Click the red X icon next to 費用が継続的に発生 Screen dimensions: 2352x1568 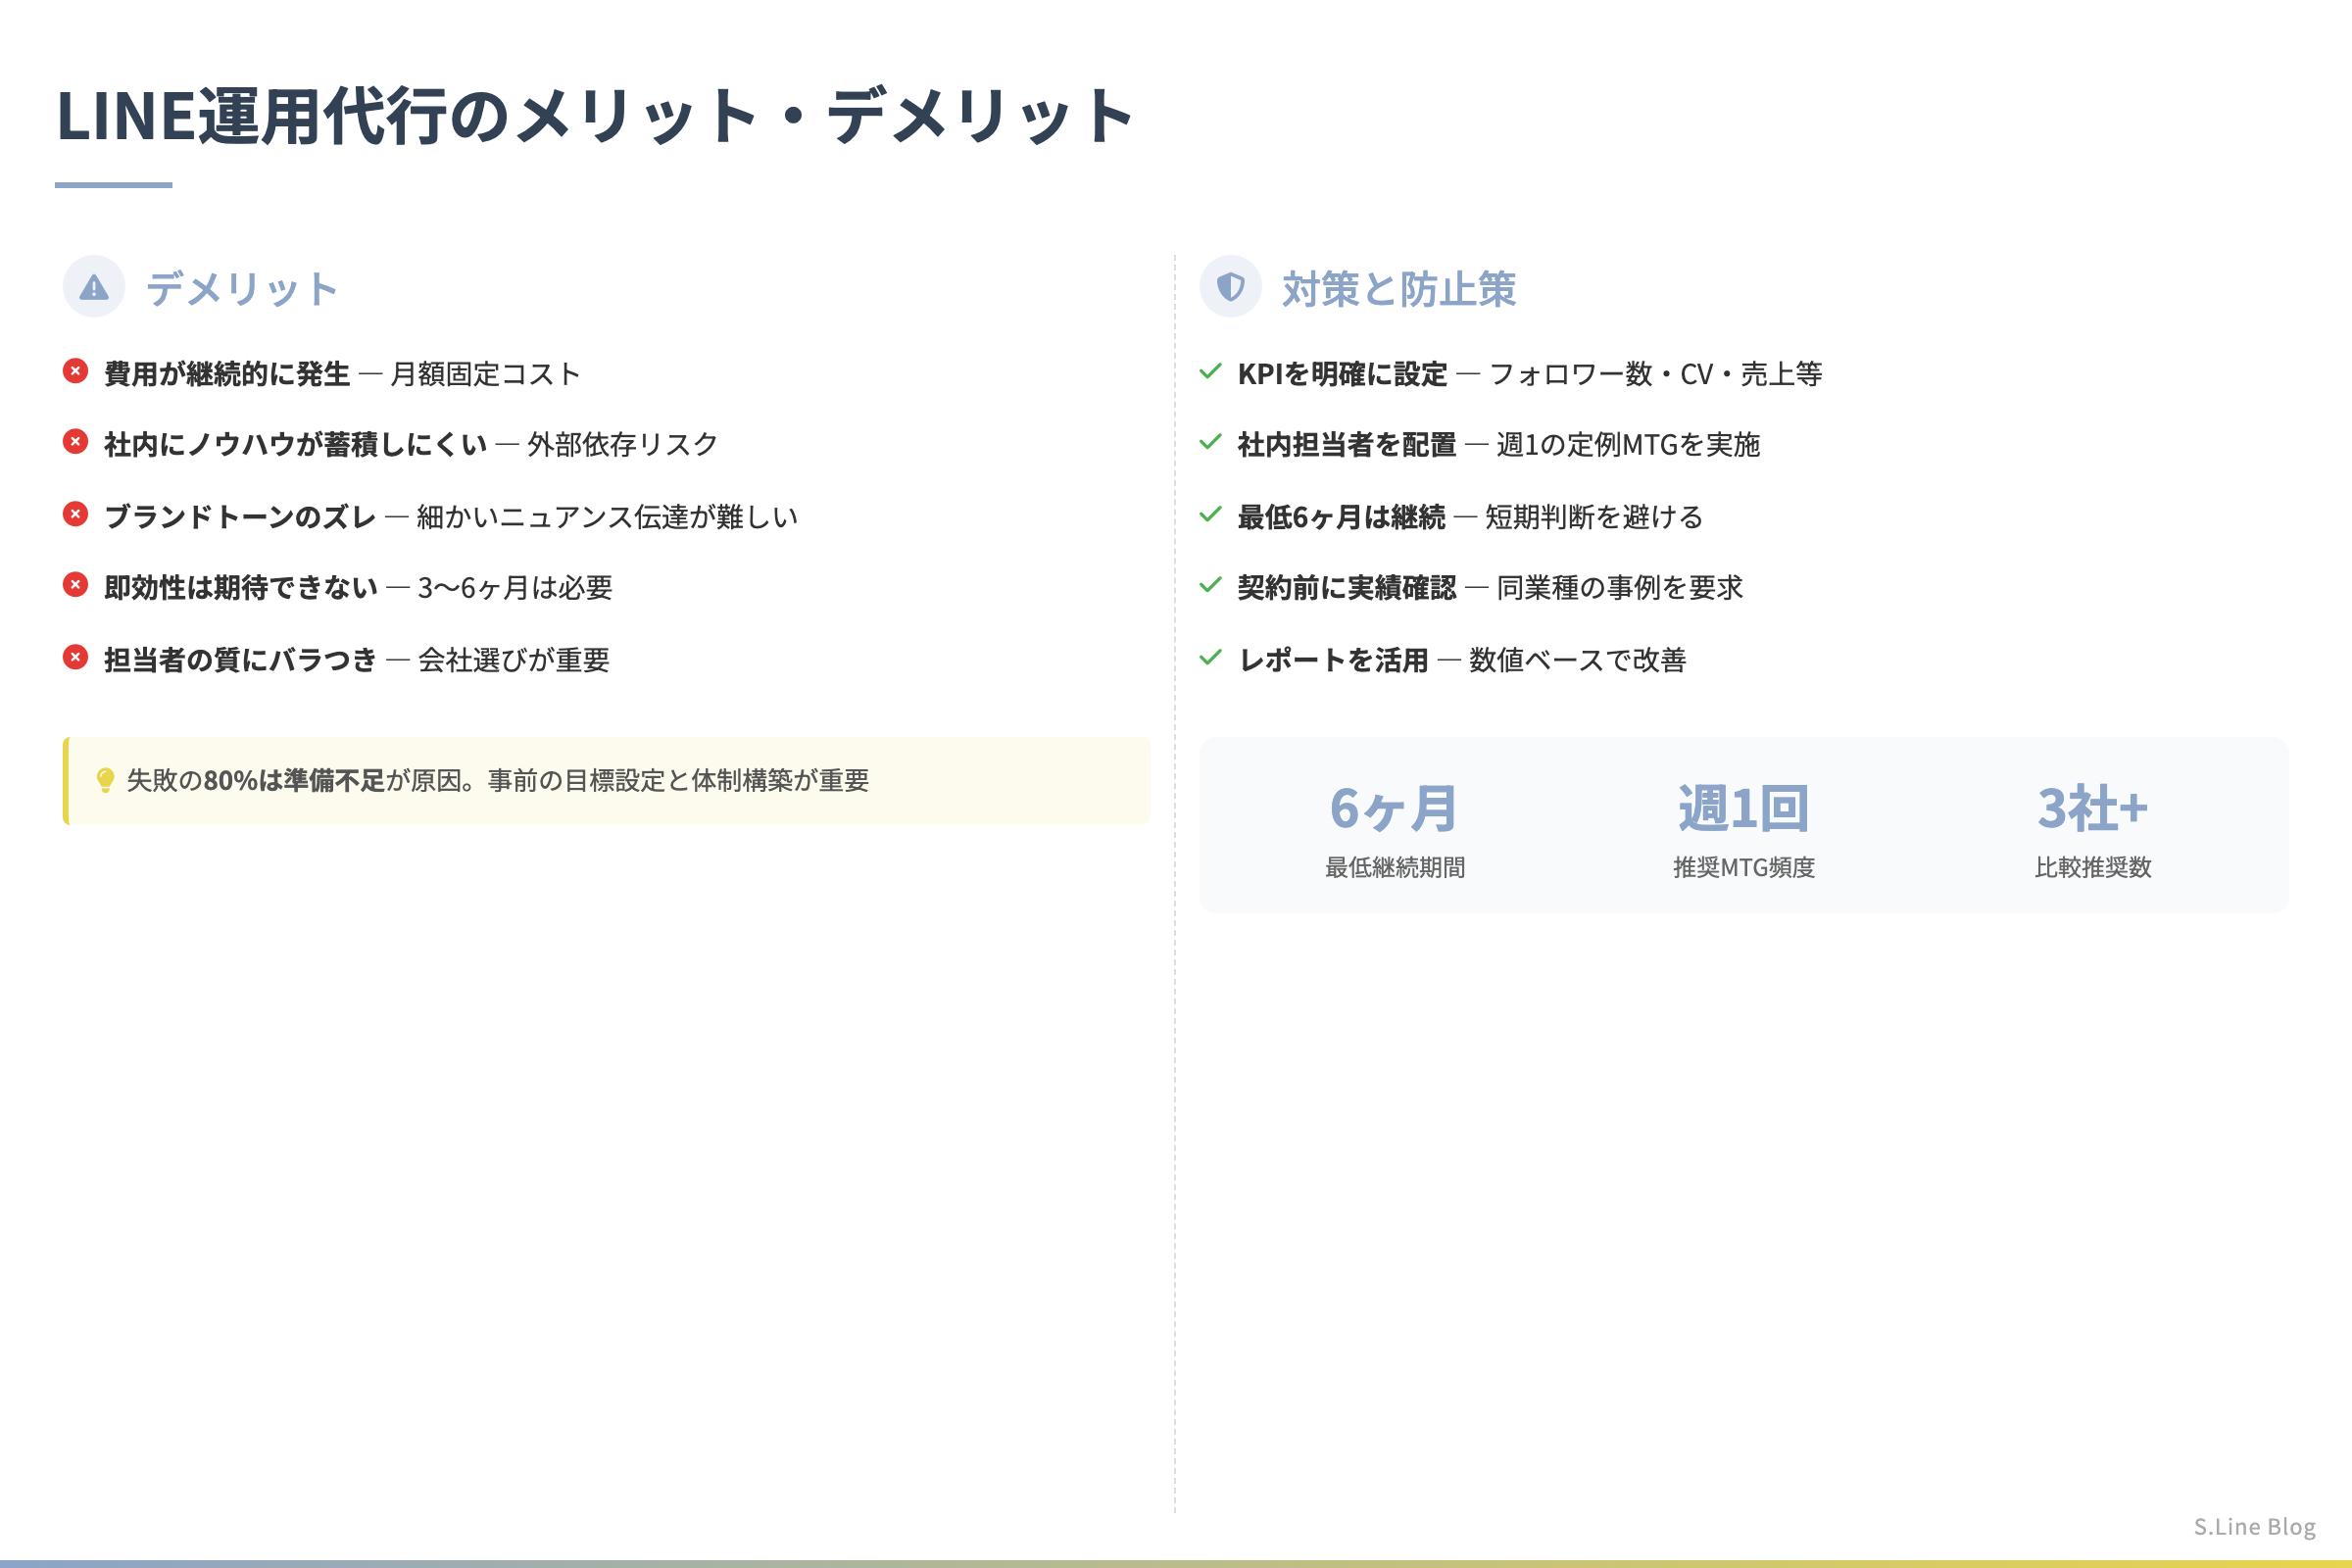pos(75,371)
